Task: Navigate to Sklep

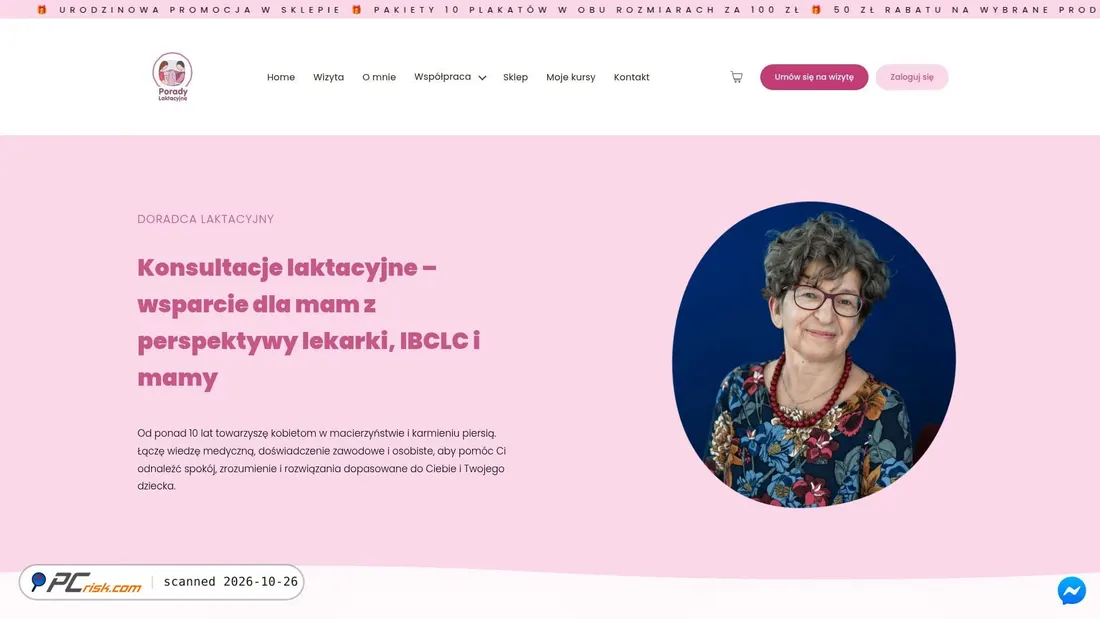Action: (515, 77)
